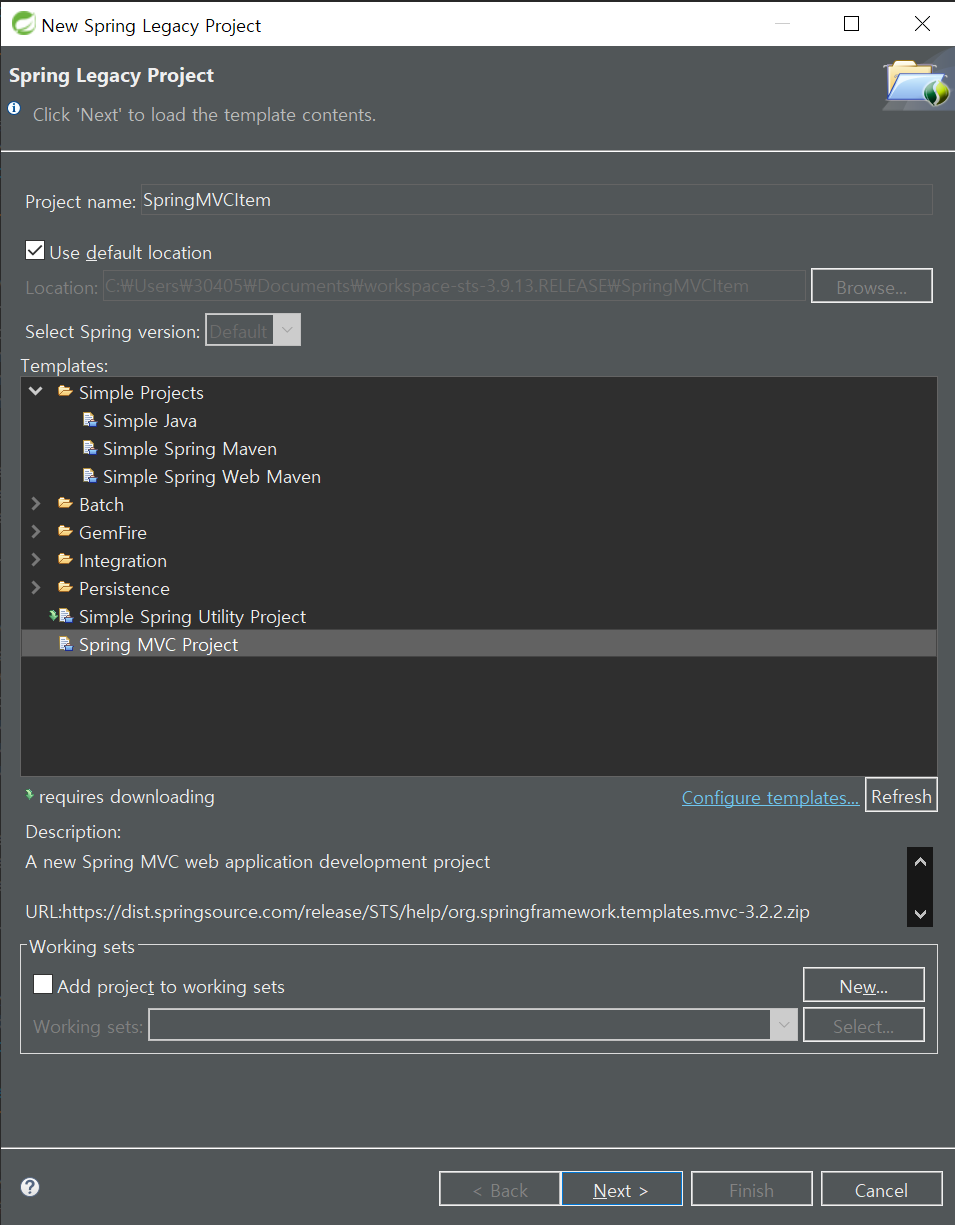This screenshot has height=1225, width=955.
Task: Select the Simple Spring Web Maven template
Action: [x=212, y=476]
